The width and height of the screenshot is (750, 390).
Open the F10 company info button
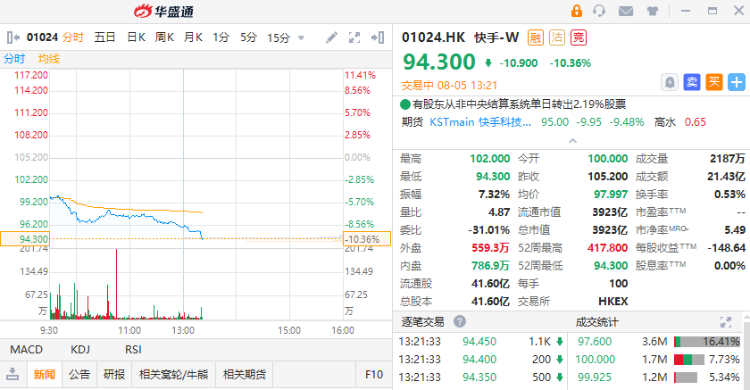(374, 374)
